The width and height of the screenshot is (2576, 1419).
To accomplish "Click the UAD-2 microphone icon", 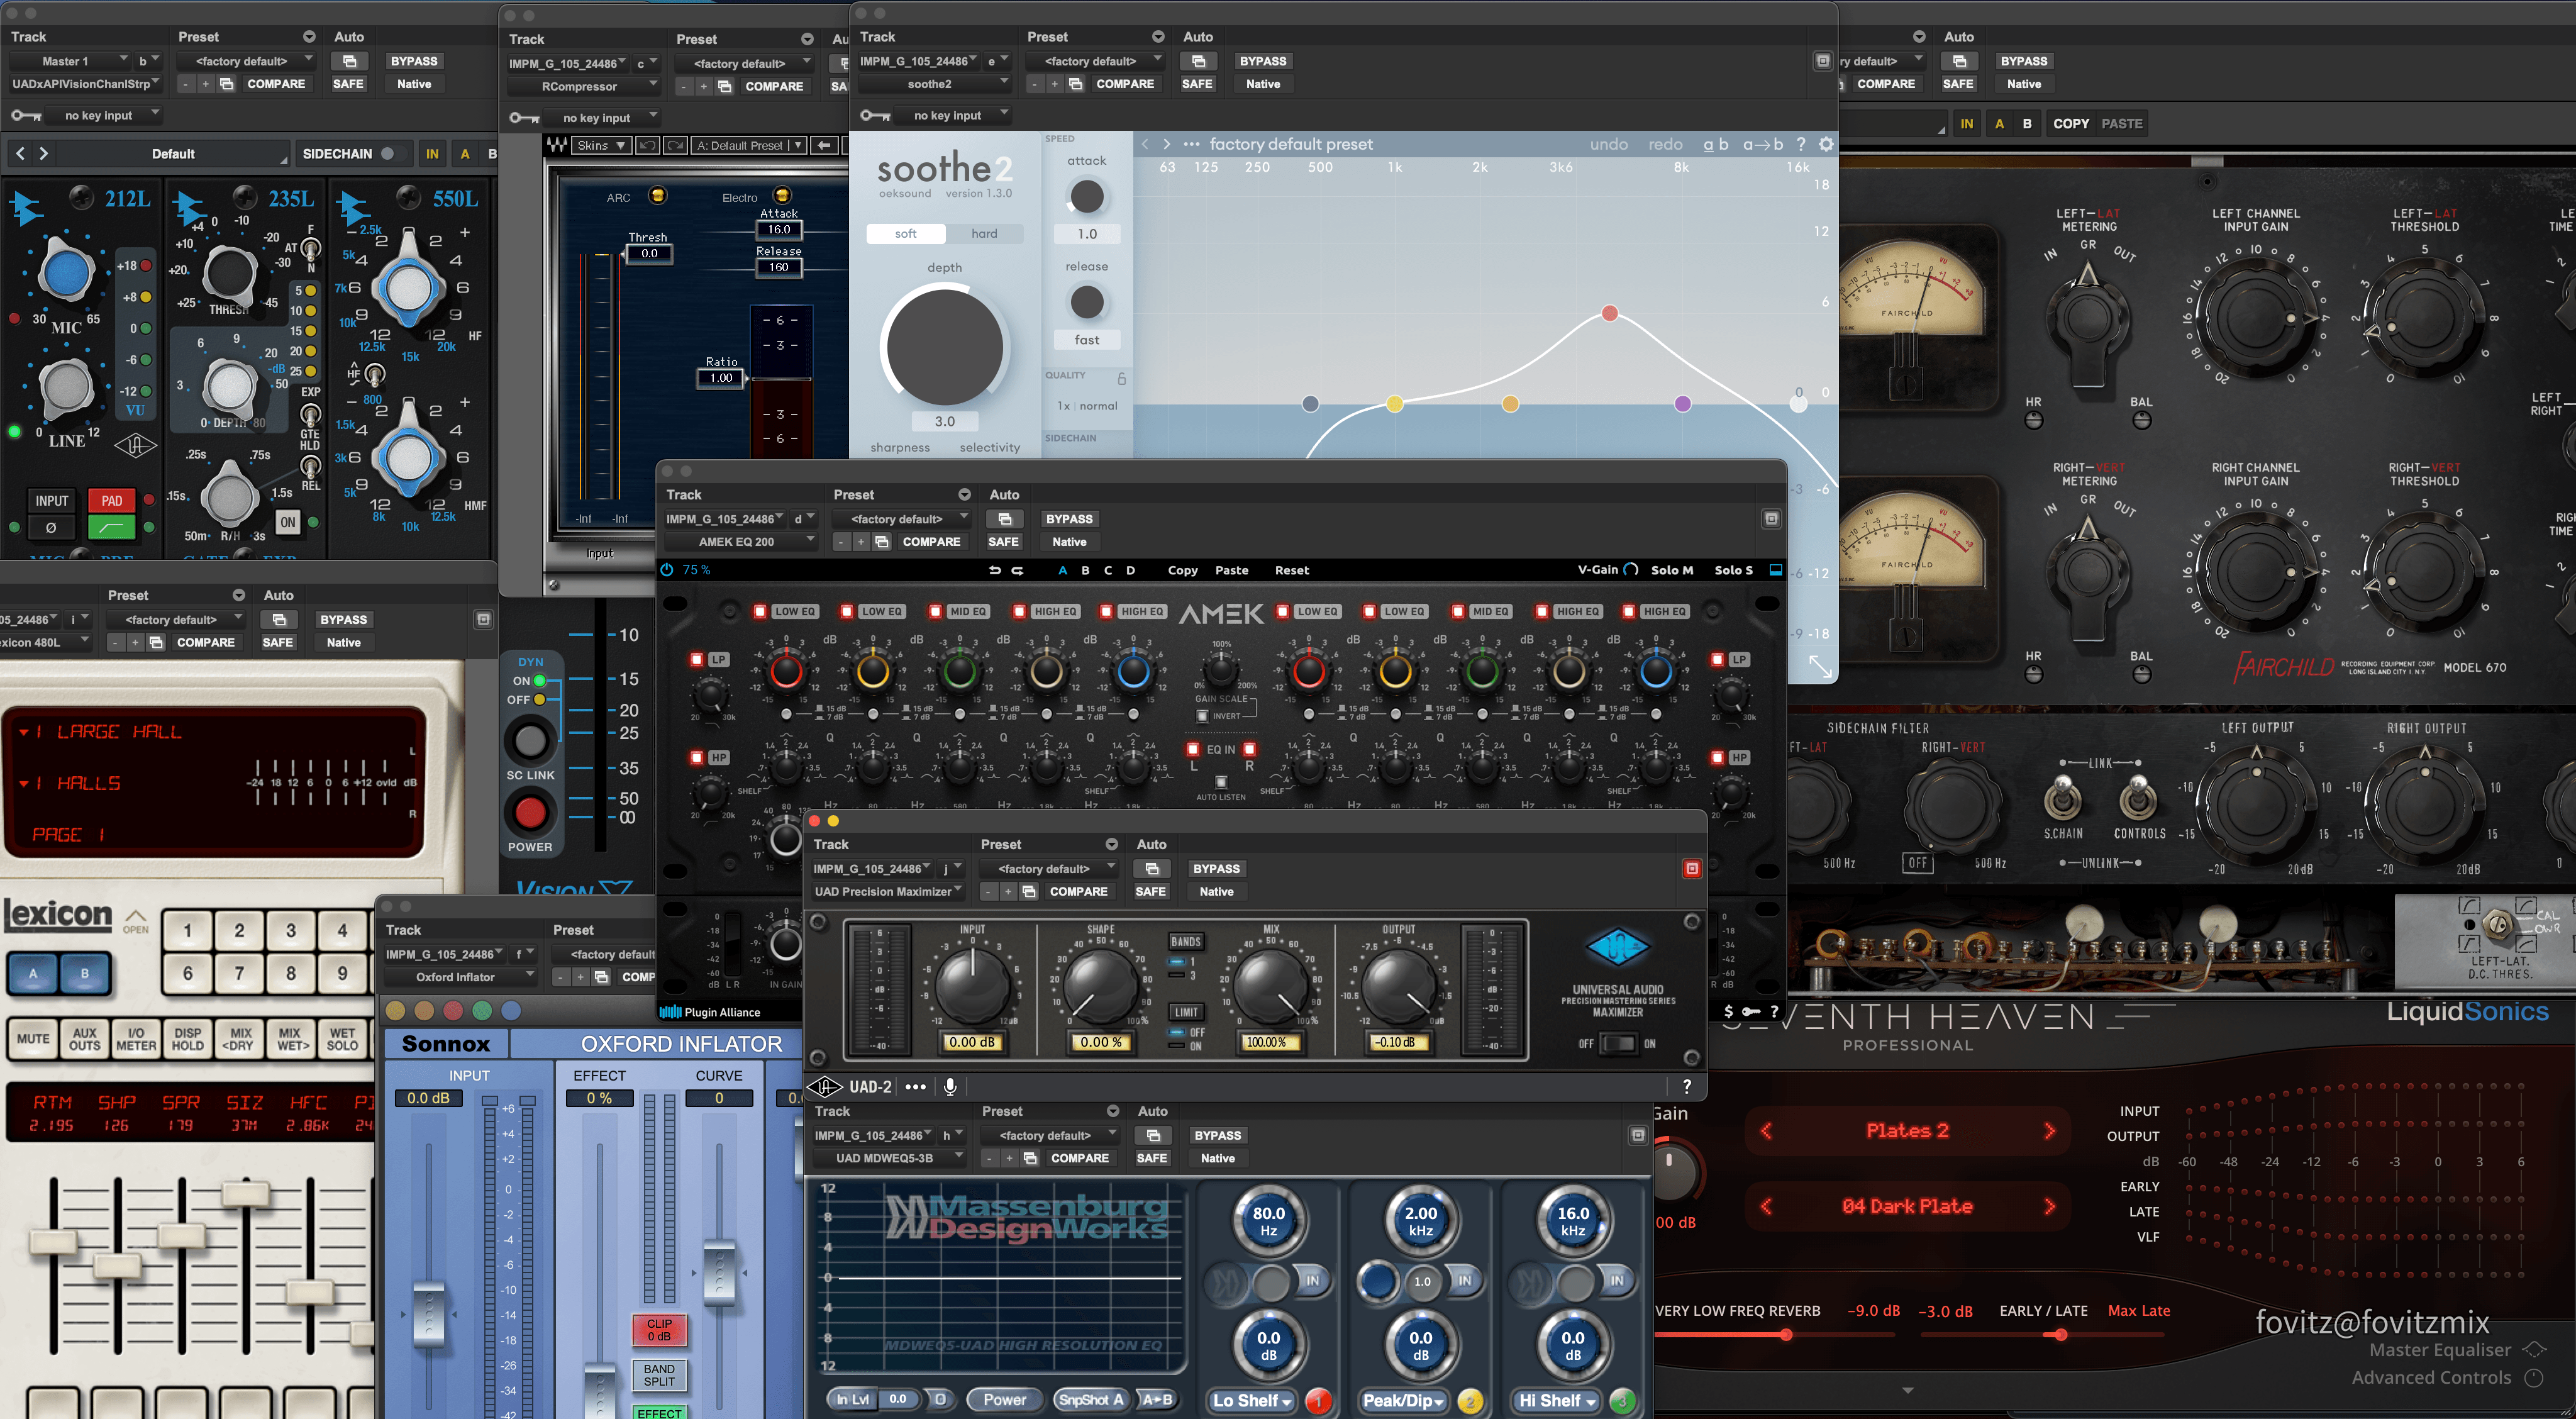I will point(950,1086).
